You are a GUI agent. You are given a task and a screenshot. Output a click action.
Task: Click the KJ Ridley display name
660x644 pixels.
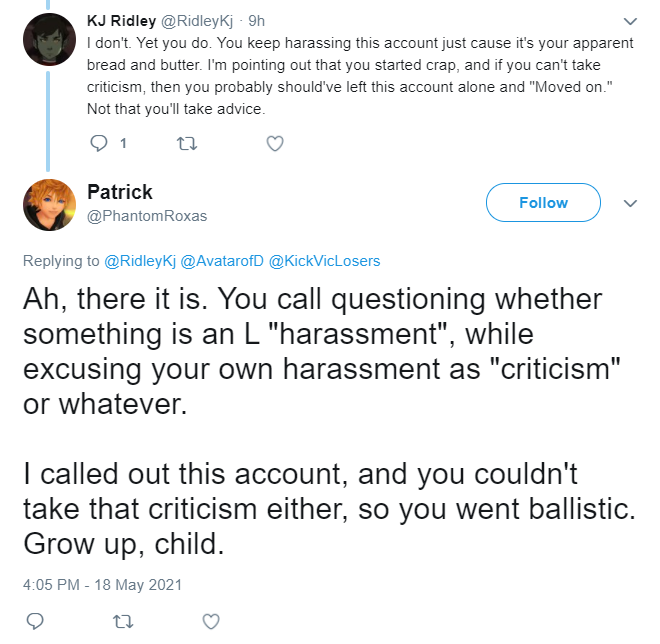tap(121, 21)
